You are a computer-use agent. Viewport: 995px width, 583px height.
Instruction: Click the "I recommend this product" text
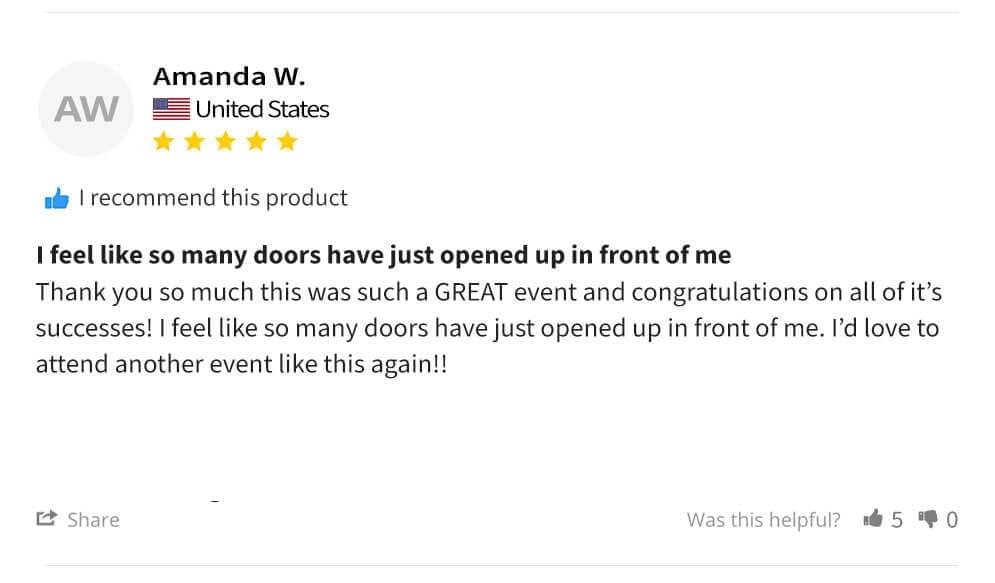point(213,198)
